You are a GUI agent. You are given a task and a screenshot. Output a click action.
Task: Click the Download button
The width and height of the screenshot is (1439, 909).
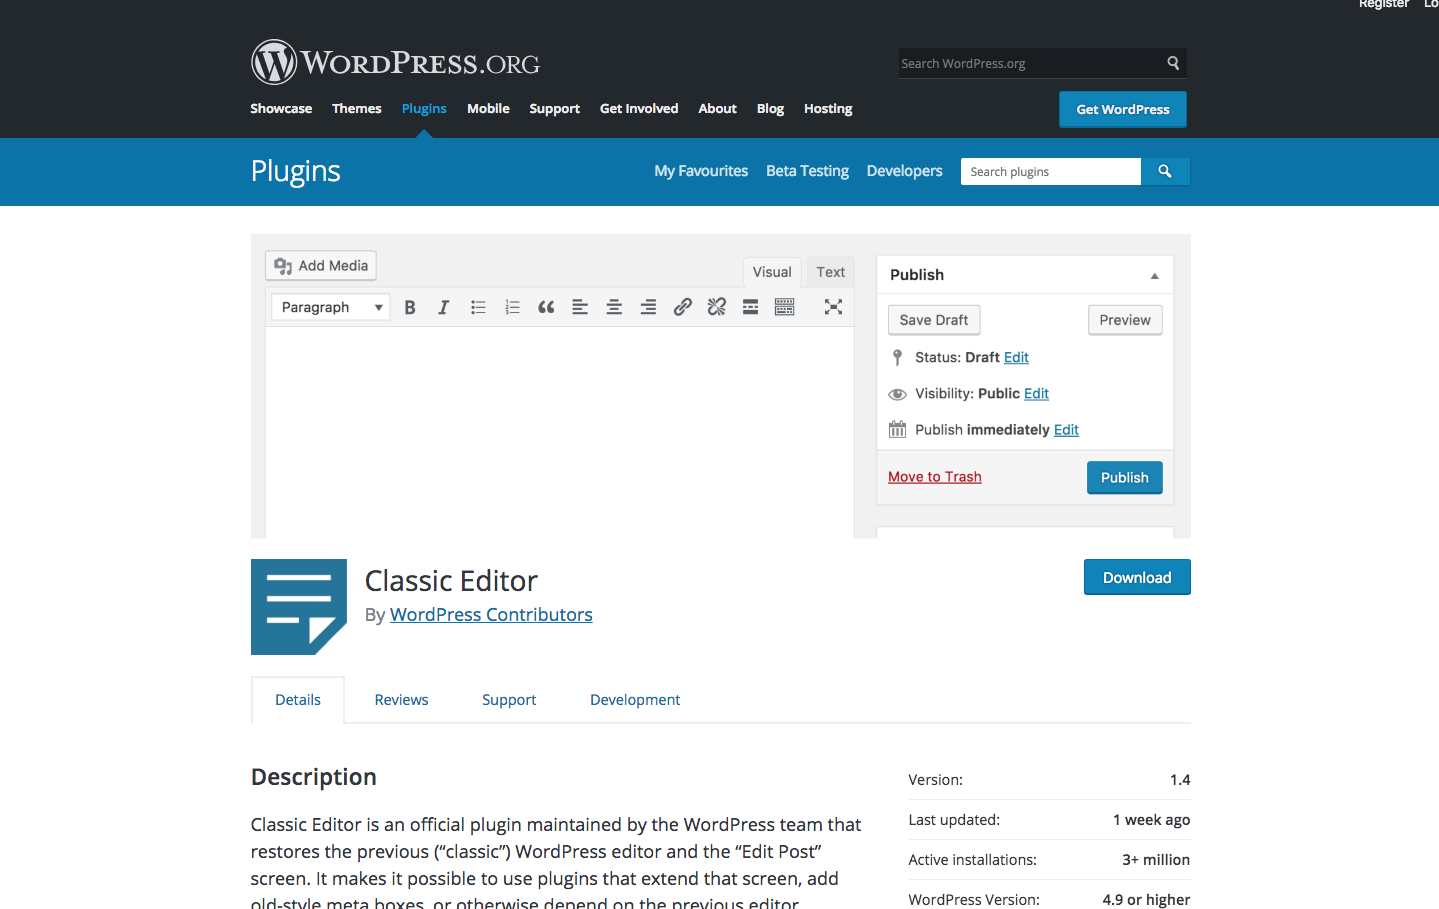pyautogui.click(x=1137, y=577)
